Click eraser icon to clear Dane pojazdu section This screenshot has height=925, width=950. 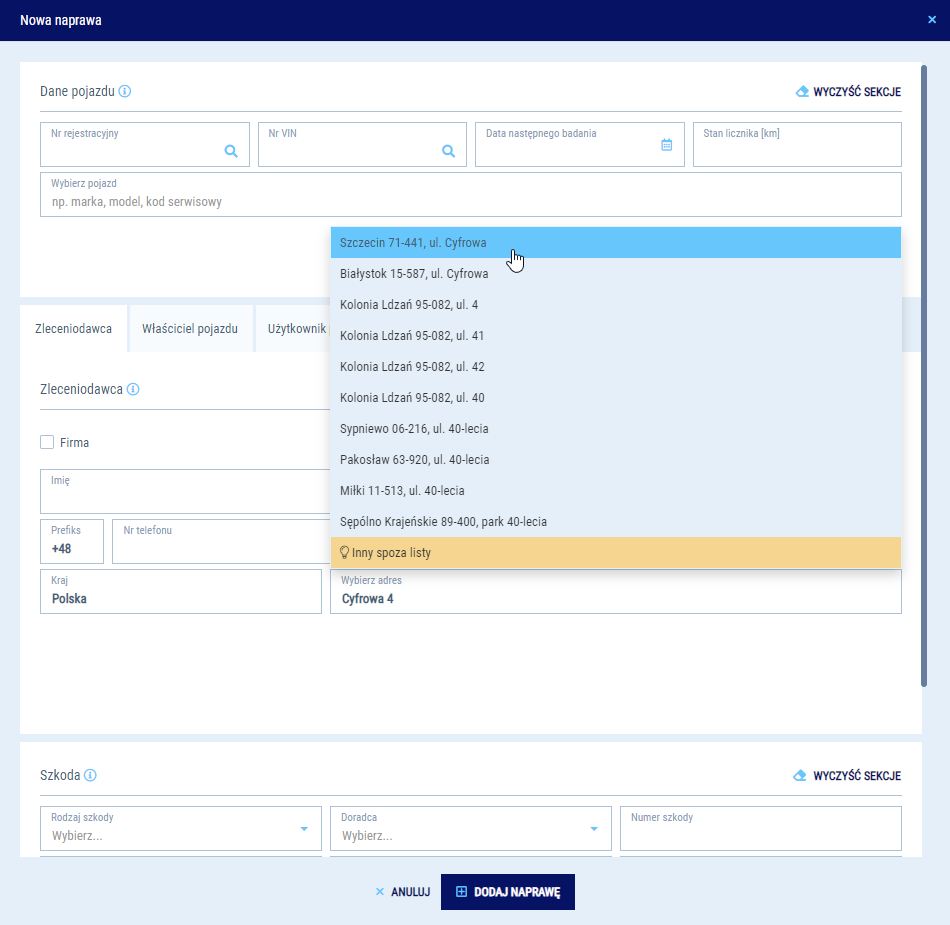801,92
